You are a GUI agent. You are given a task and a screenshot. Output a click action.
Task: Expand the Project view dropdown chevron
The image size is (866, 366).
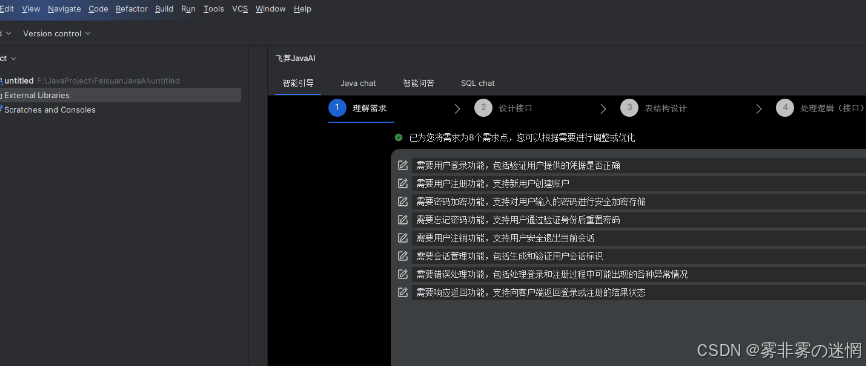coord(13,59)
